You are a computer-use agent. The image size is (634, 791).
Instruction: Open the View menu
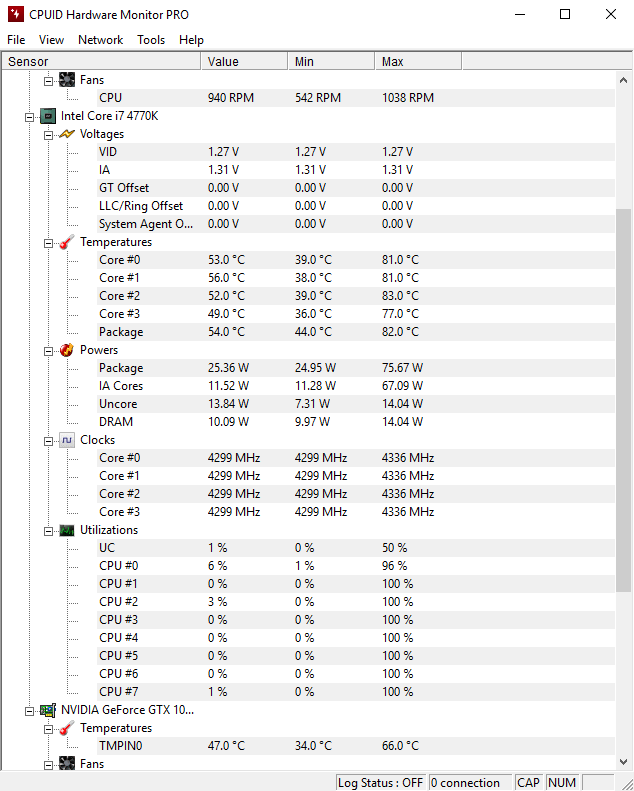pos(51,40)
